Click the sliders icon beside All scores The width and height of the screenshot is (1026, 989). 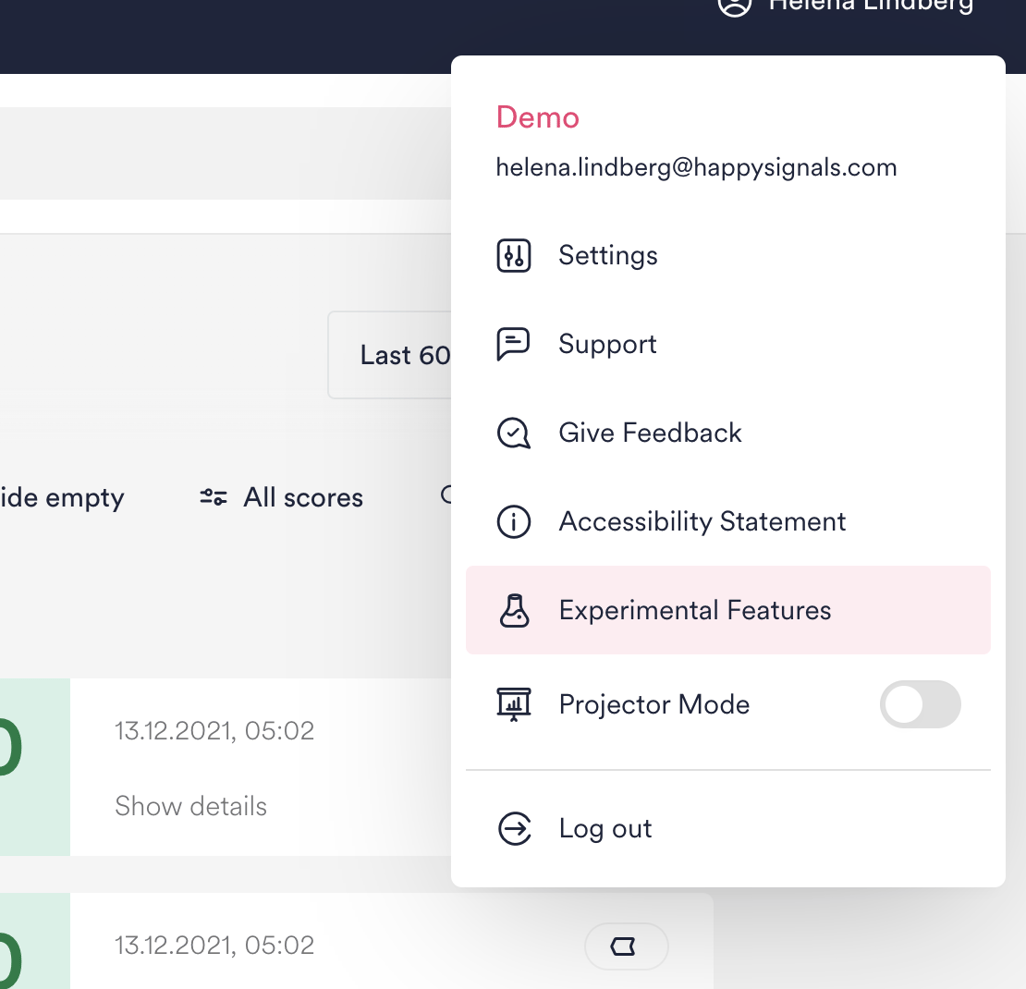click(x=213, y=497)
